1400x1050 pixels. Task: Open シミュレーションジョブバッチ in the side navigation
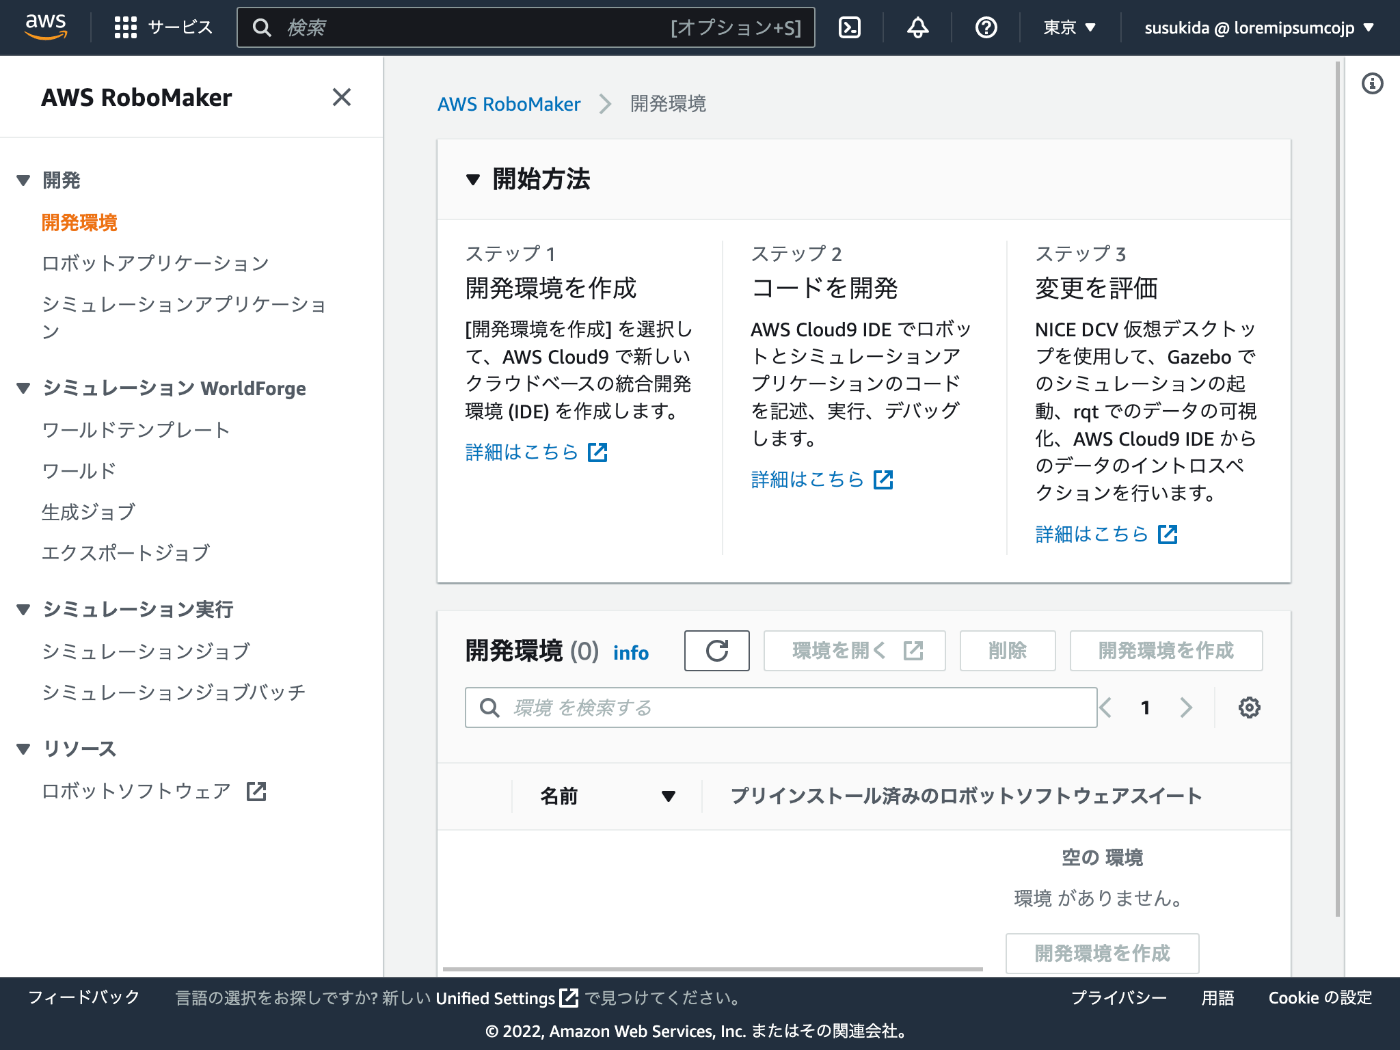(x=173, y=693)
